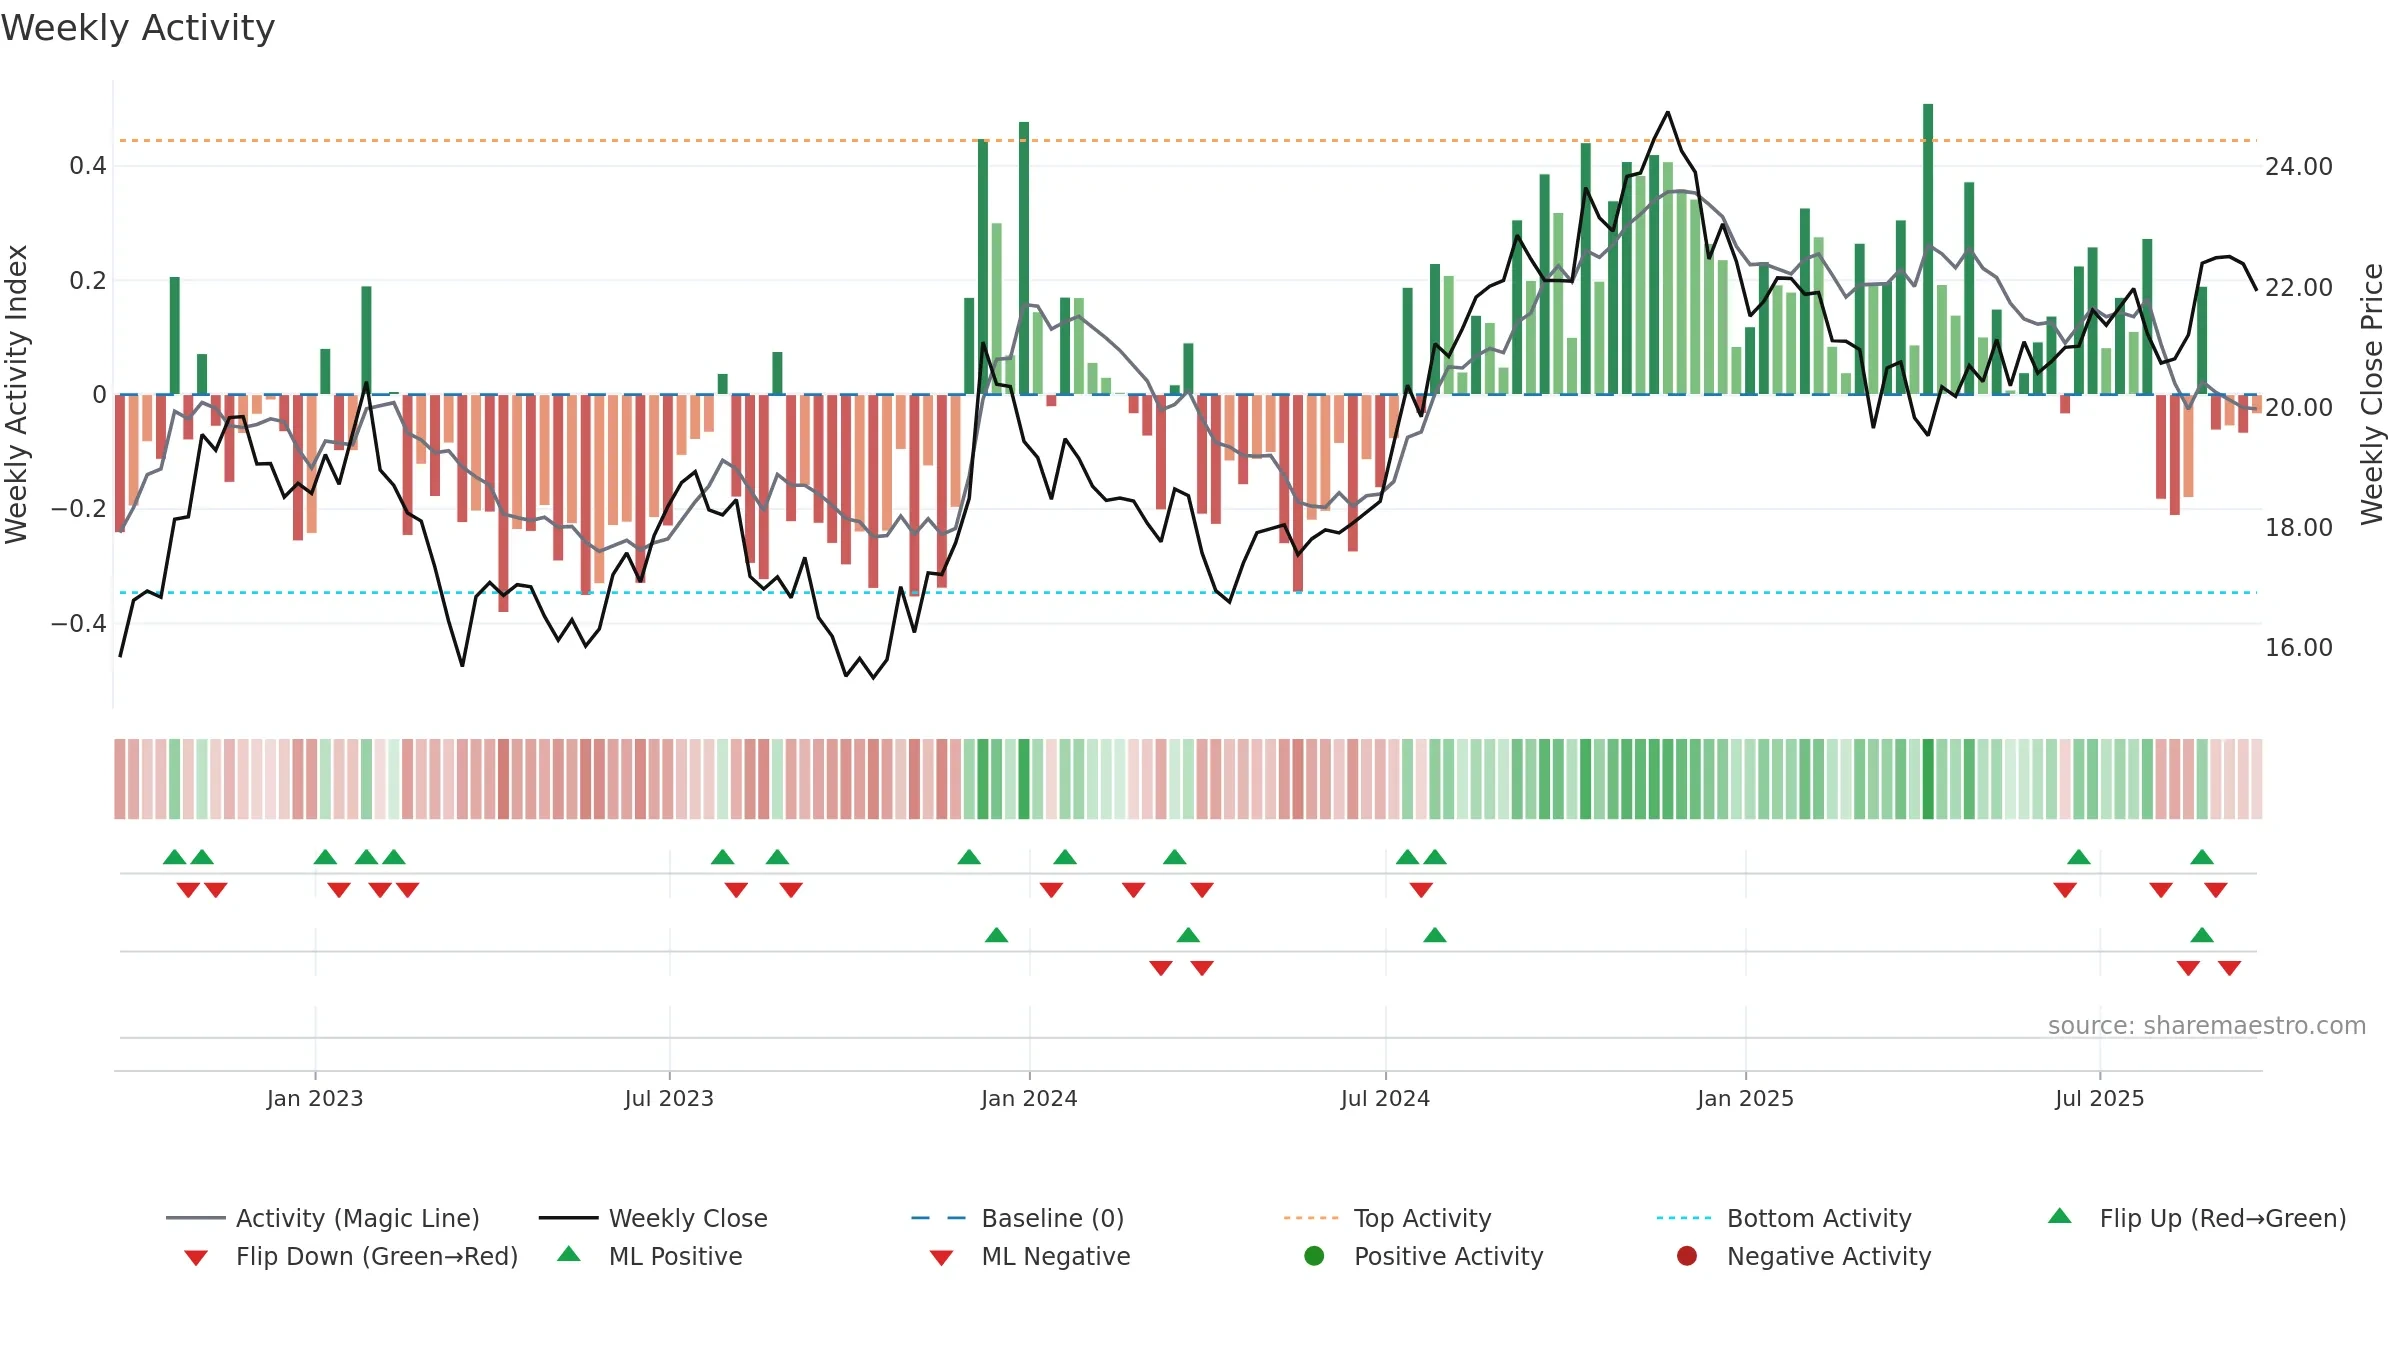This screenshot has width=2400, height=1350.
Task: Click the 'Weekly Activity' chart title
Action: (138, 28)
